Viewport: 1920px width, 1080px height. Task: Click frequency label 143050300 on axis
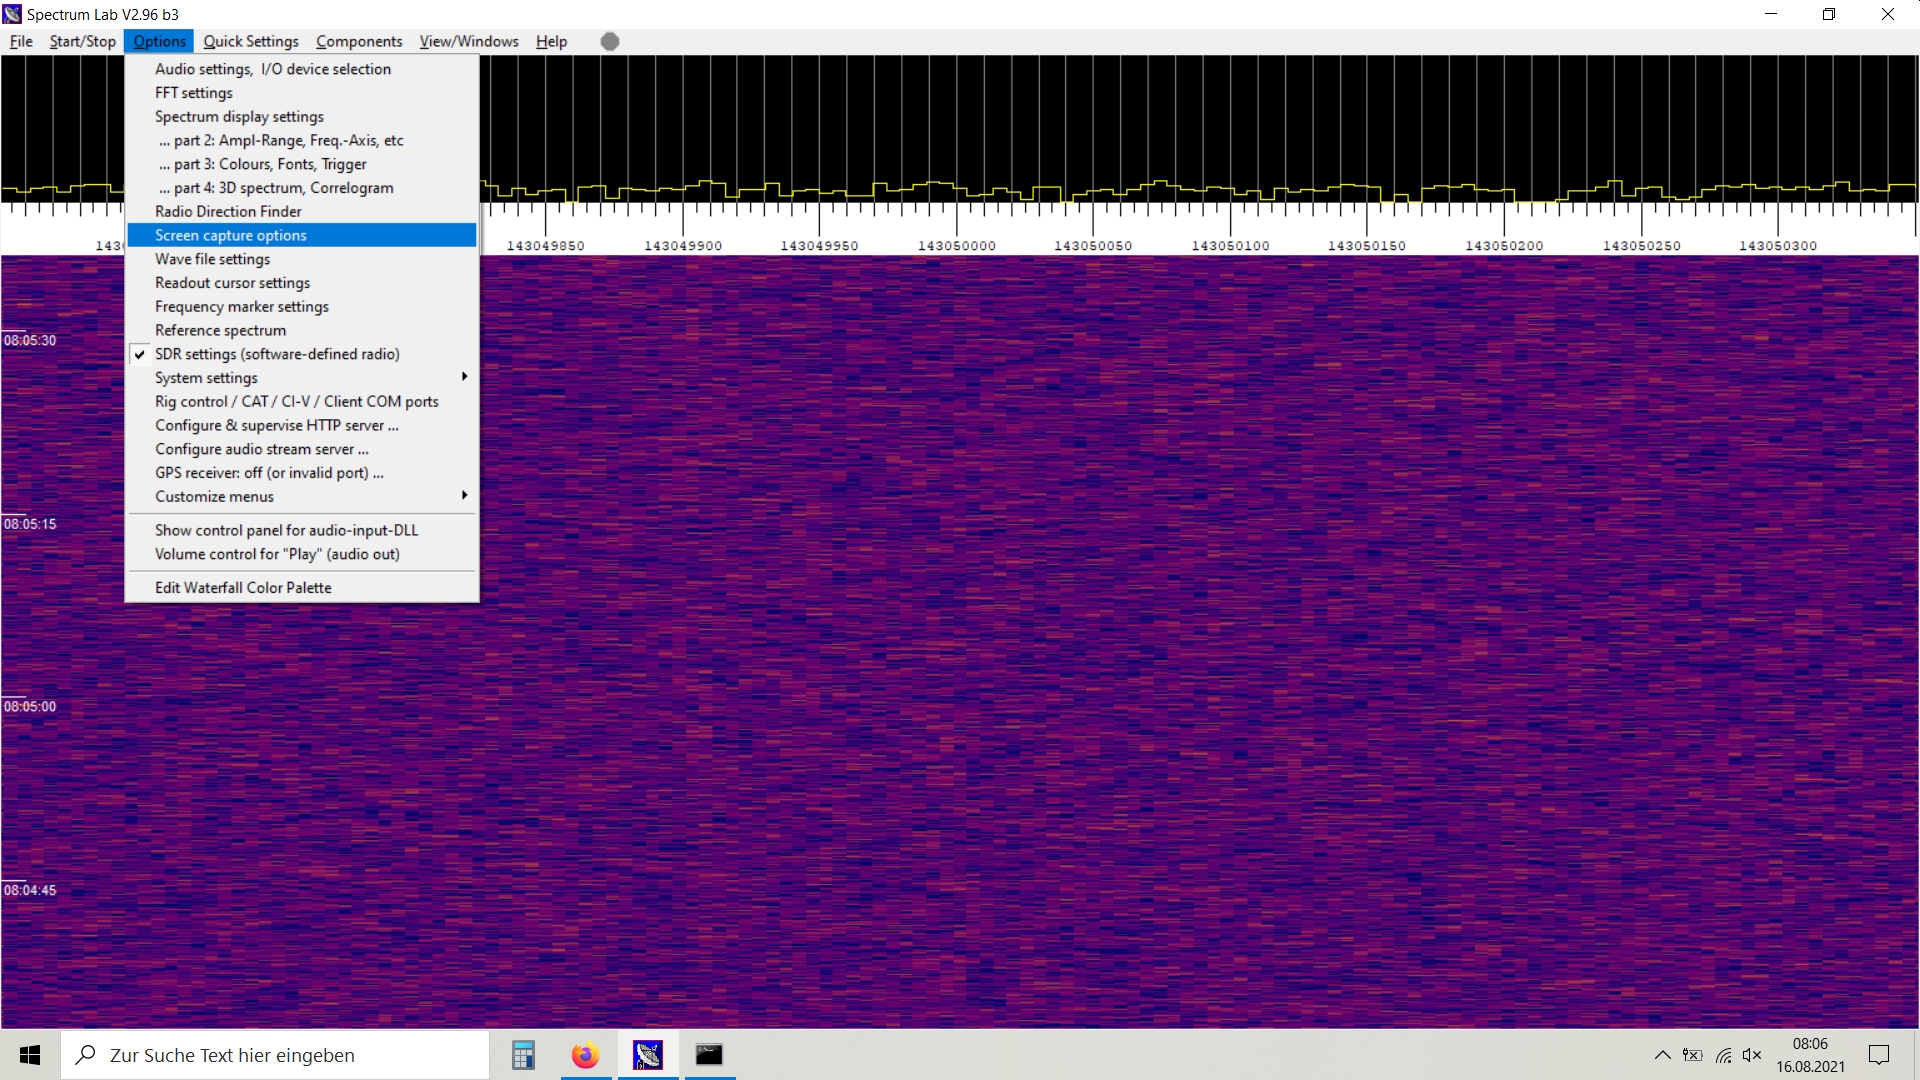tap(1778, 246)
